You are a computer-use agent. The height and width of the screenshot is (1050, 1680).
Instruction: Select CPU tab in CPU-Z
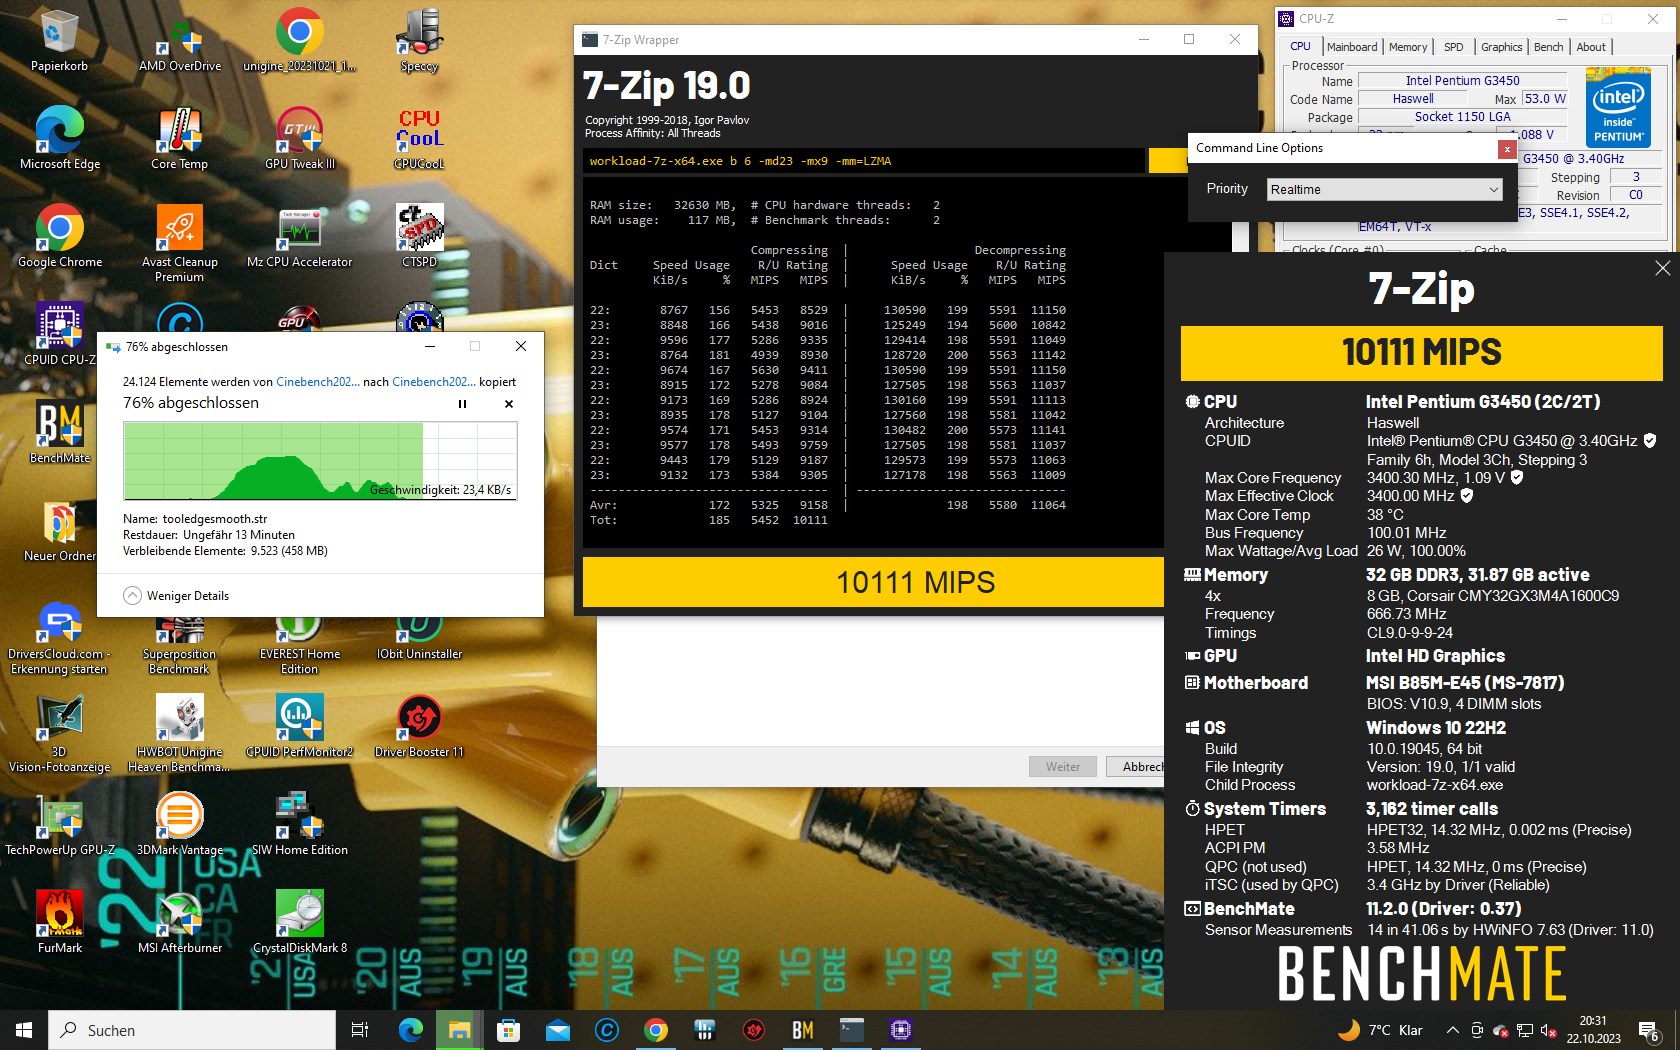click(1300, 46)
